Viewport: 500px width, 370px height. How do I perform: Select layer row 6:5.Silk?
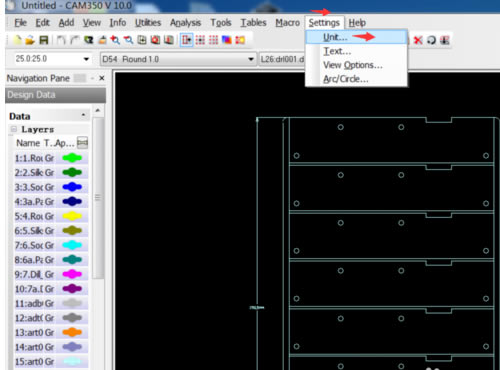click(x=51, y=231)
